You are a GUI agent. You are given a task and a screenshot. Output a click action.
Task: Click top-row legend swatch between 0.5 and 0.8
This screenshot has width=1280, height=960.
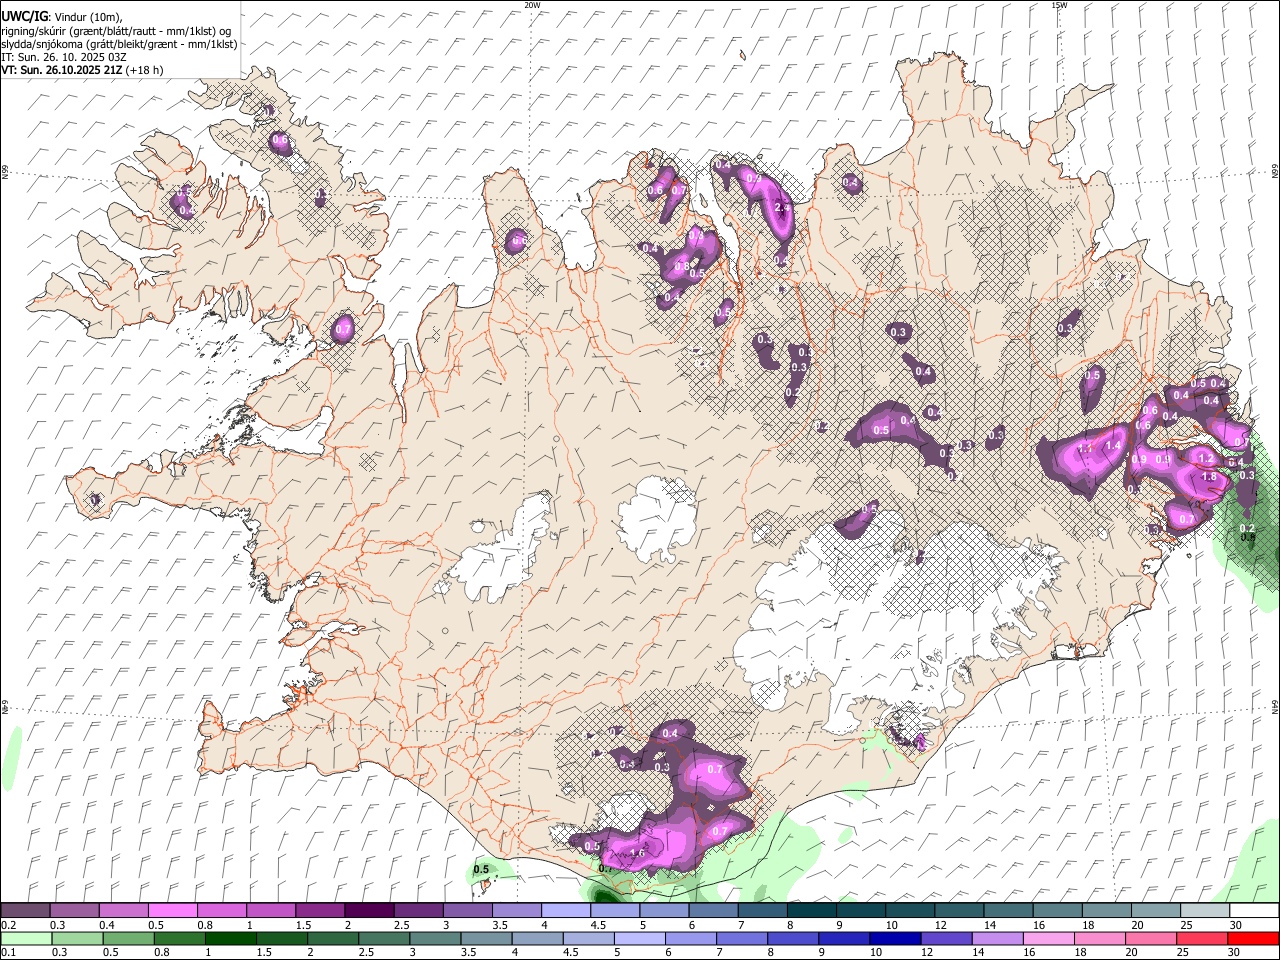(x=173, y=911)
